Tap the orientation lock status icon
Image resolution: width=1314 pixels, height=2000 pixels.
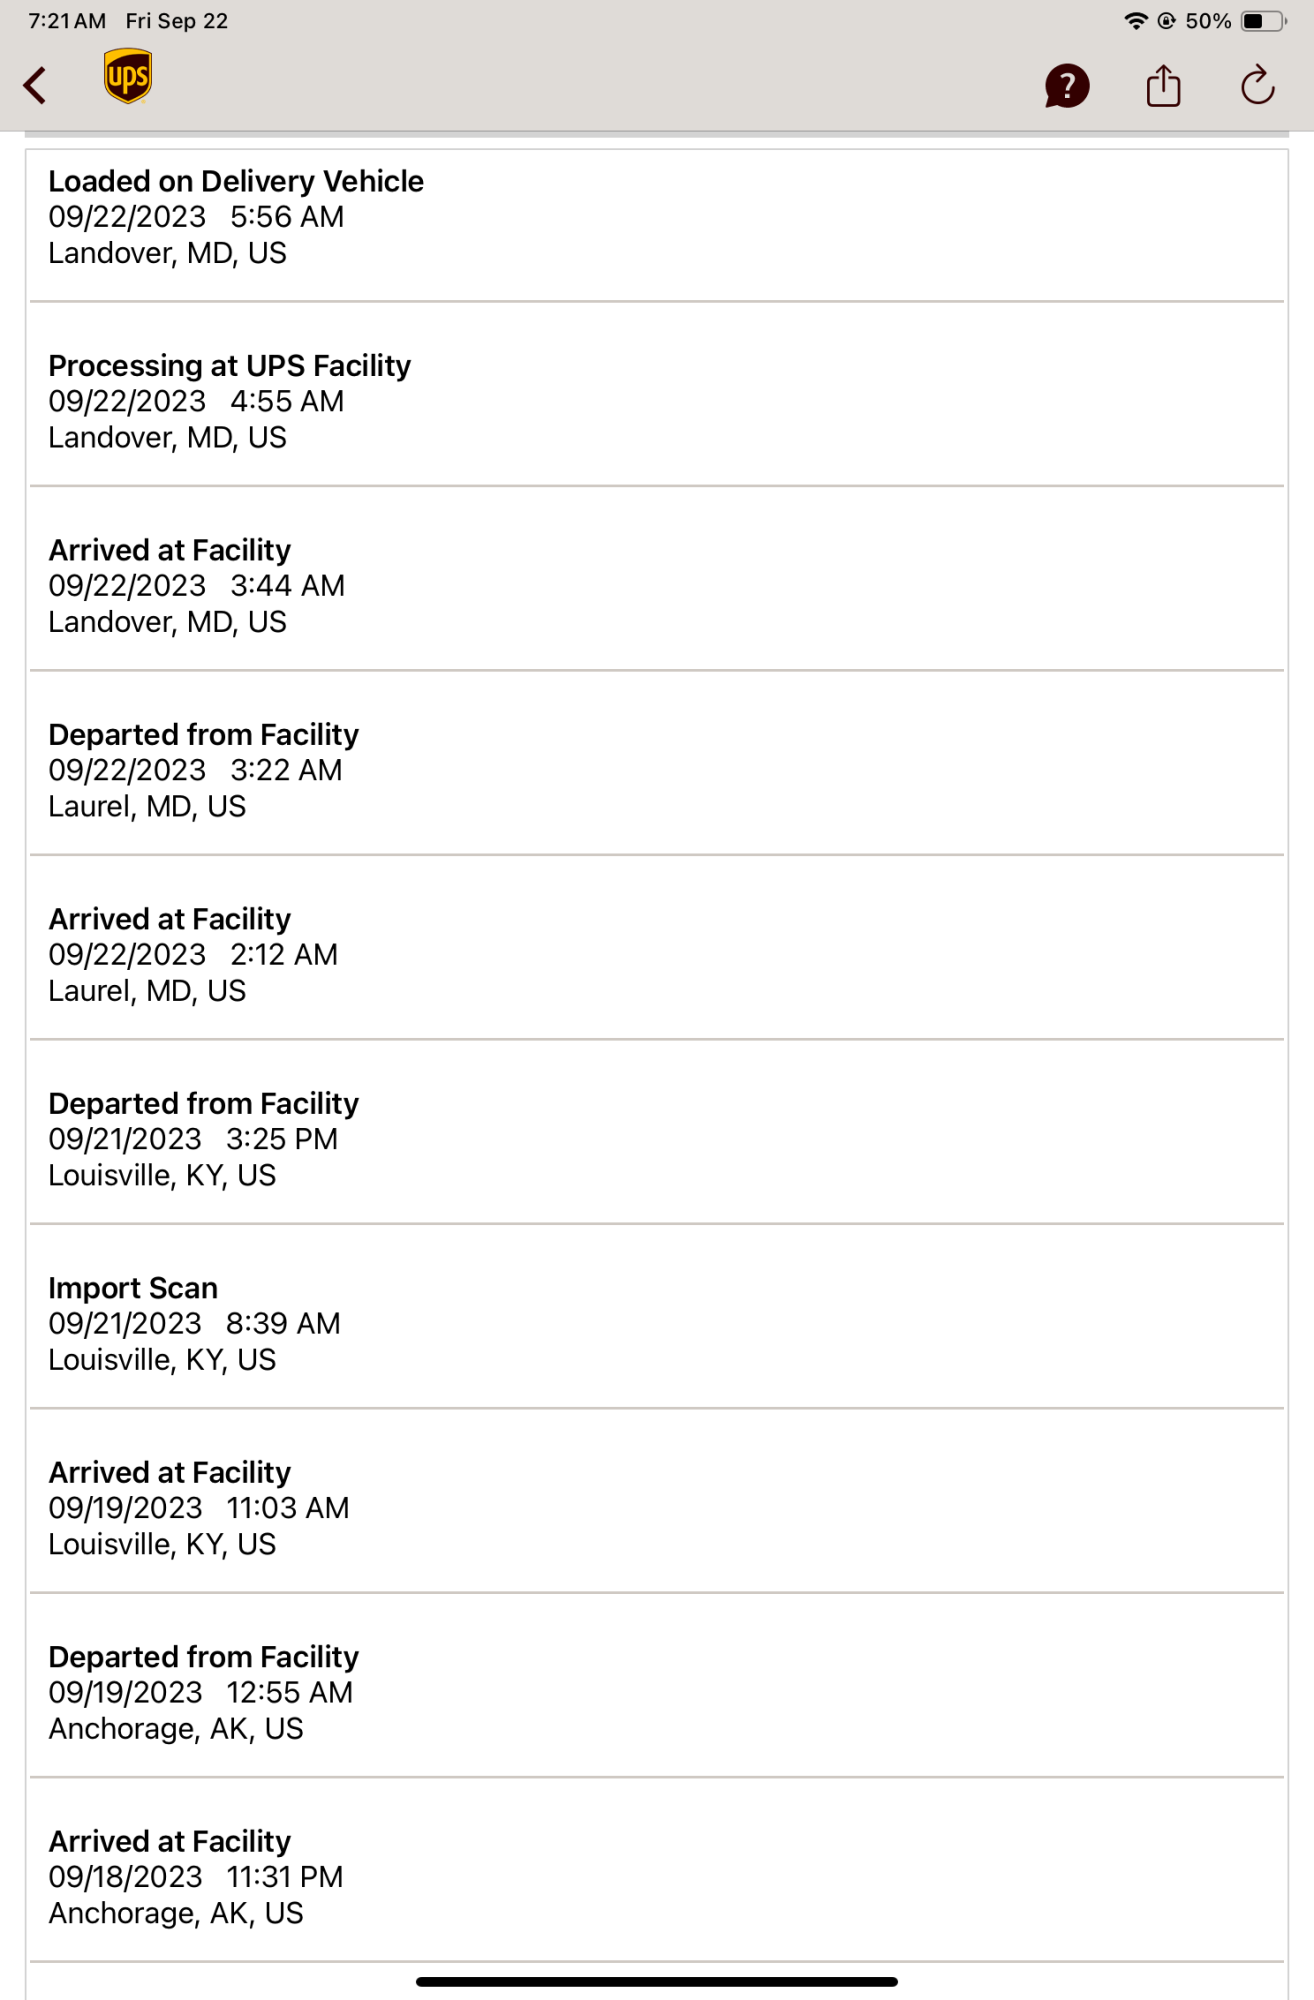pyautogui.click(x=1166, y=21)
